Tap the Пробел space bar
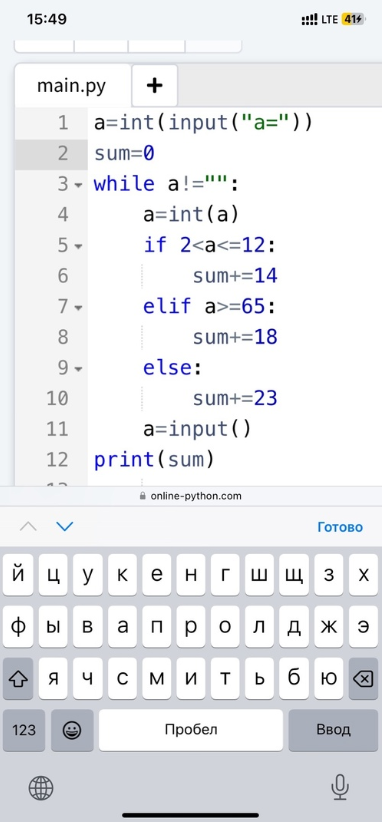 tap(191, 730)
